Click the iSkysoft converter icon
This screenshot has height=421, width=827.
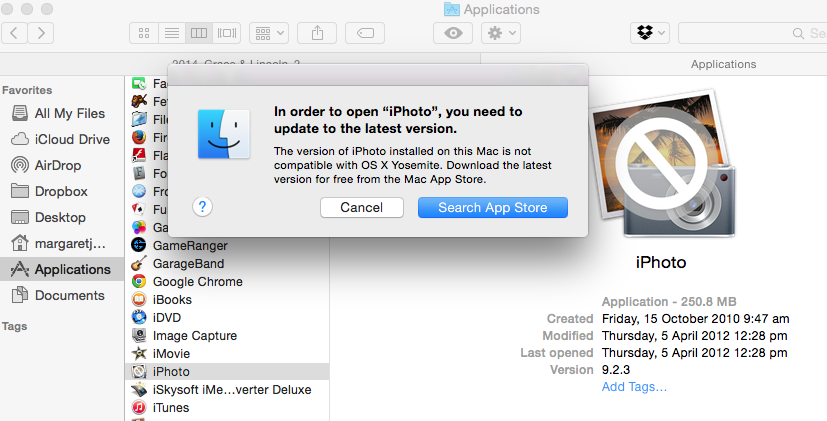139,389
